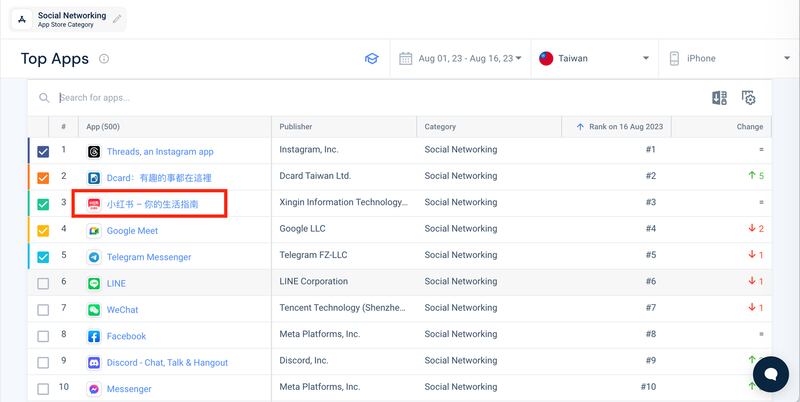
Task: Sort by Change column header
Action: click(721, 127)
